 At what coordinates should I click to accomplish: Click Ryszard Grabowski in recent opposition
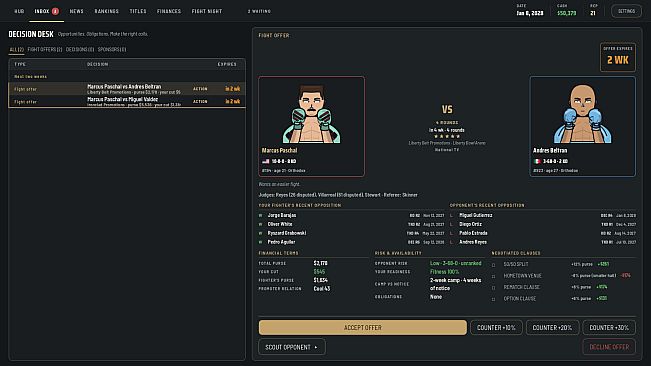point(287,233)
